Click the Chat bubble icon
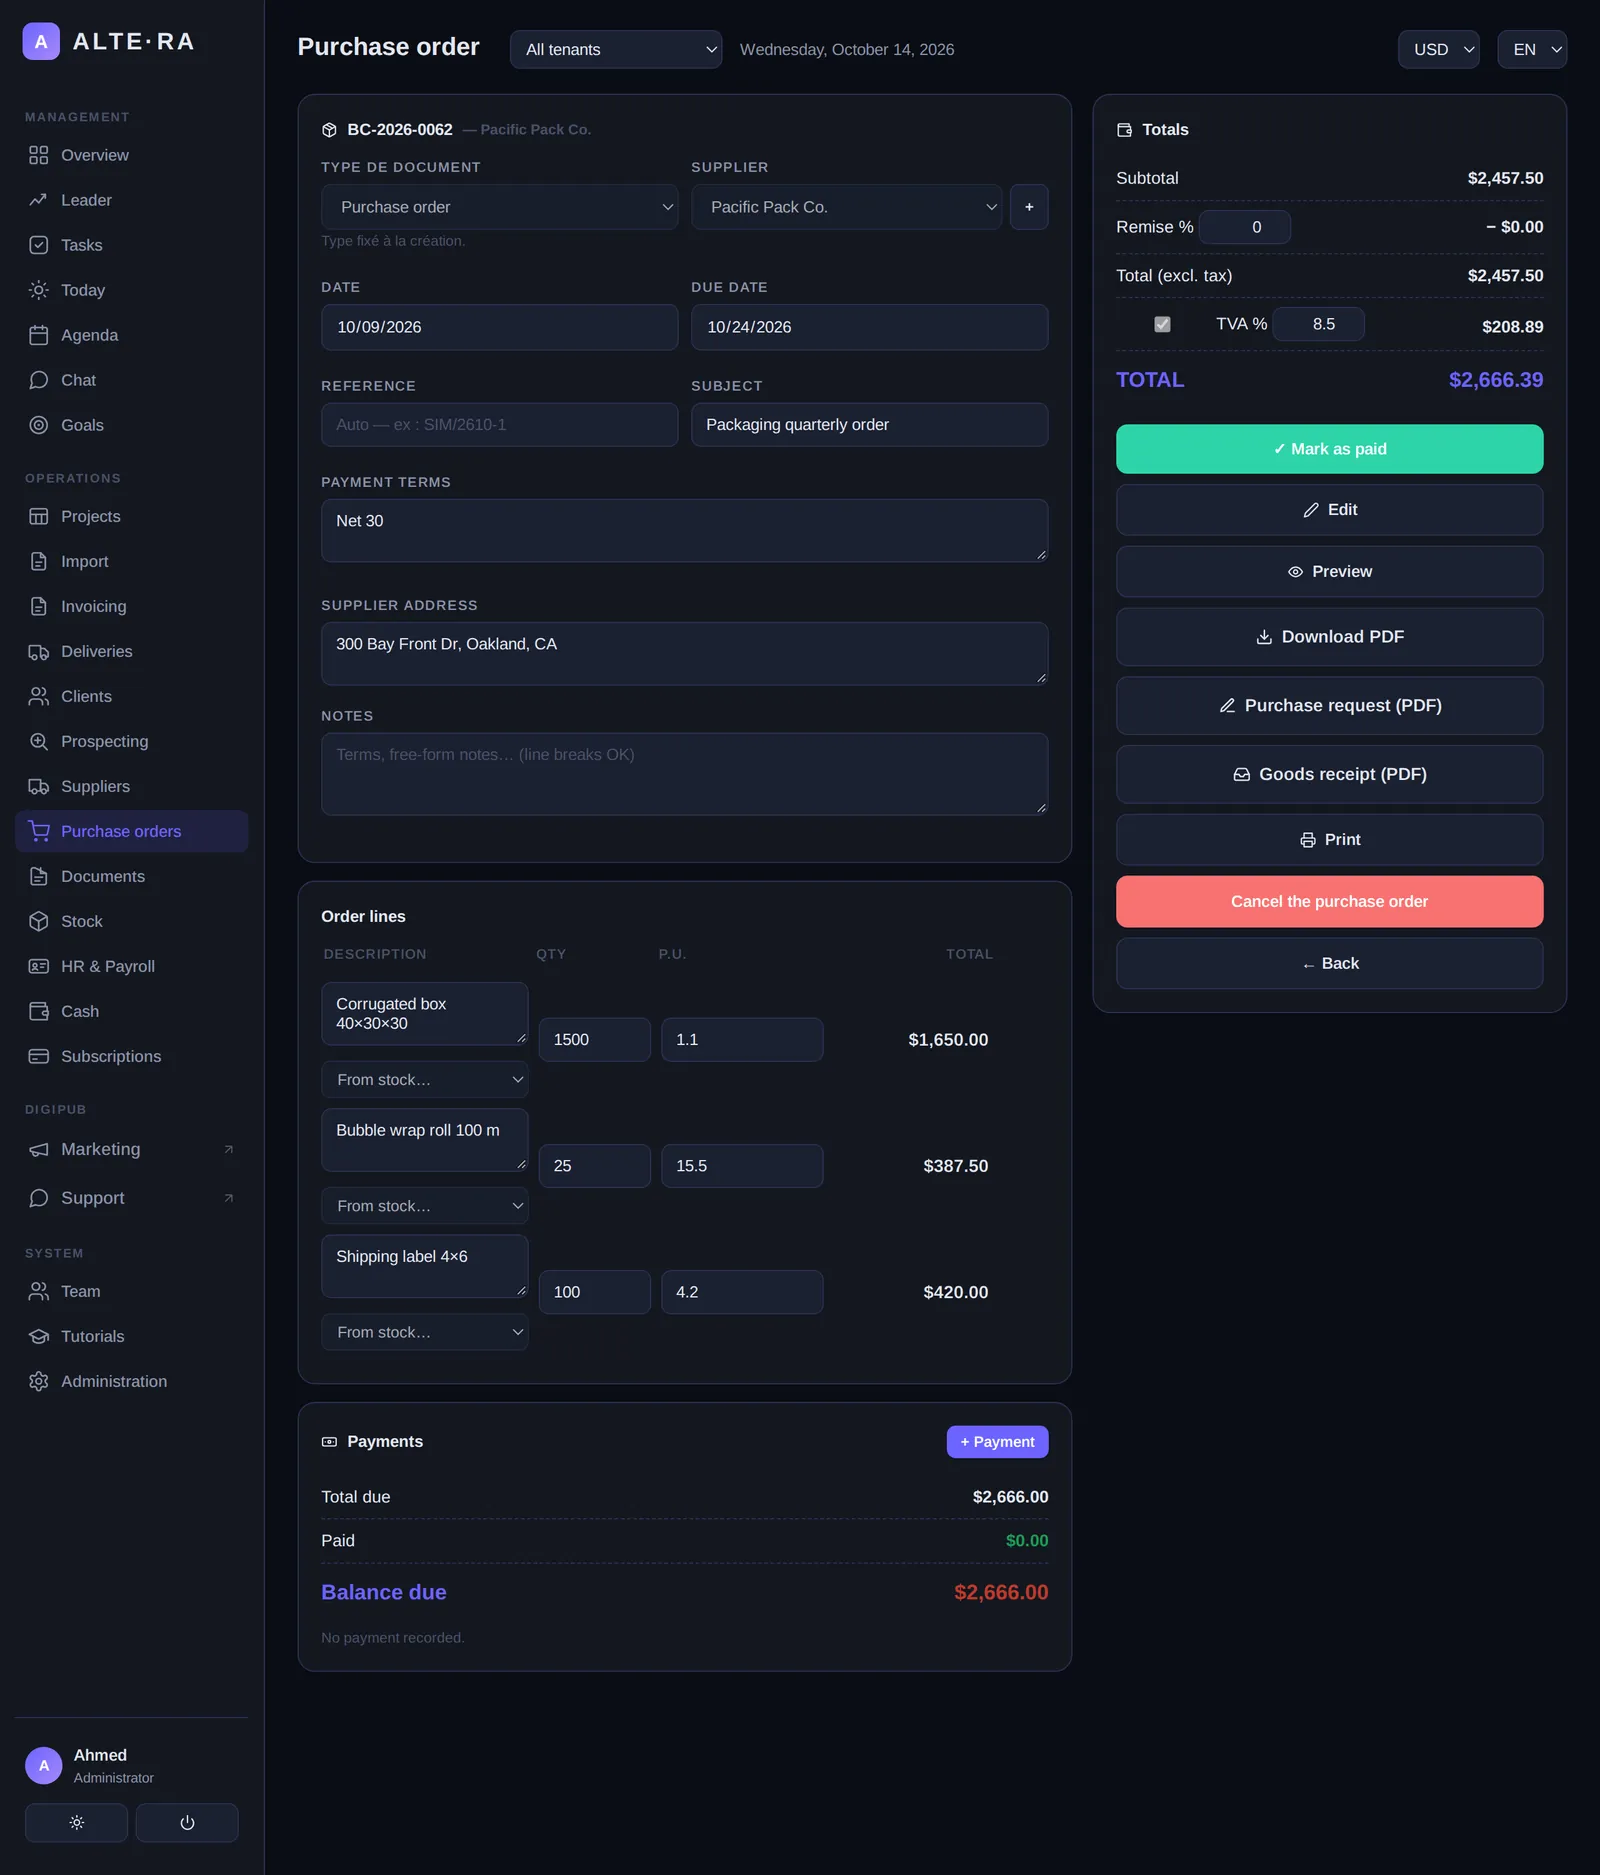Image resolution: width=1600 pixels, height=1875 pixels. tap(38, 380)
